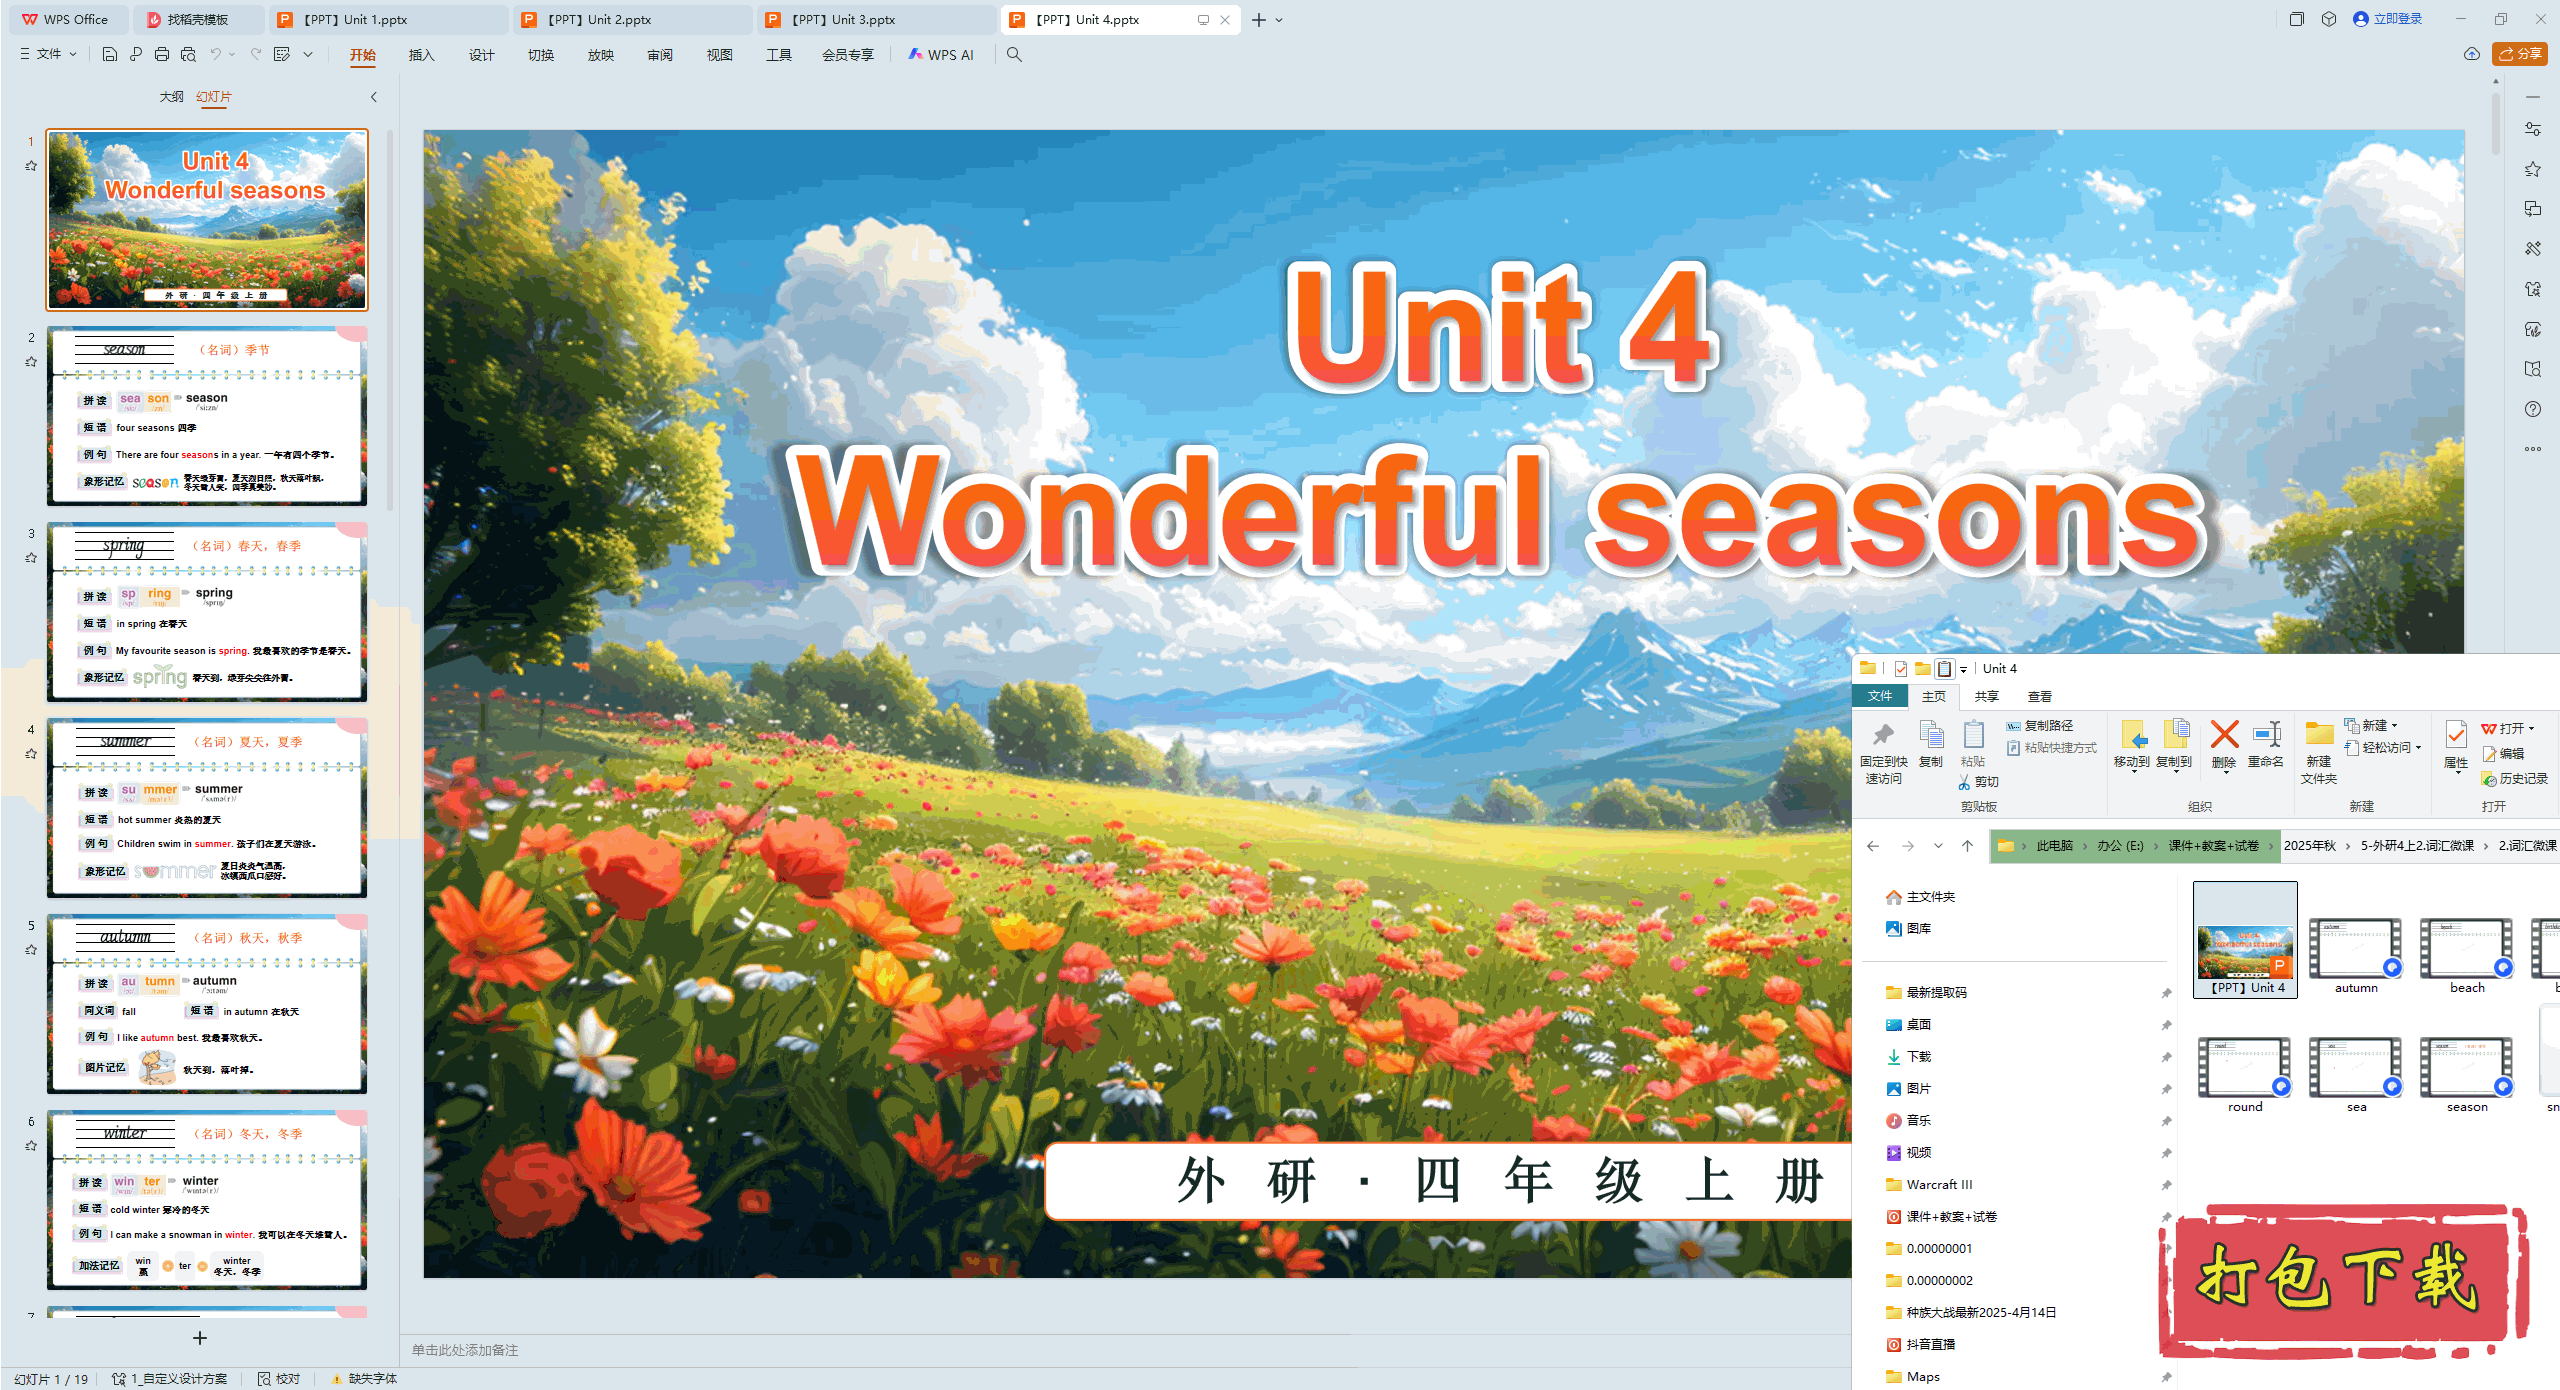Click the star icon in WPS right sidebar
Viewport: 2560px width, 1390px height.
coord(2533,169)
